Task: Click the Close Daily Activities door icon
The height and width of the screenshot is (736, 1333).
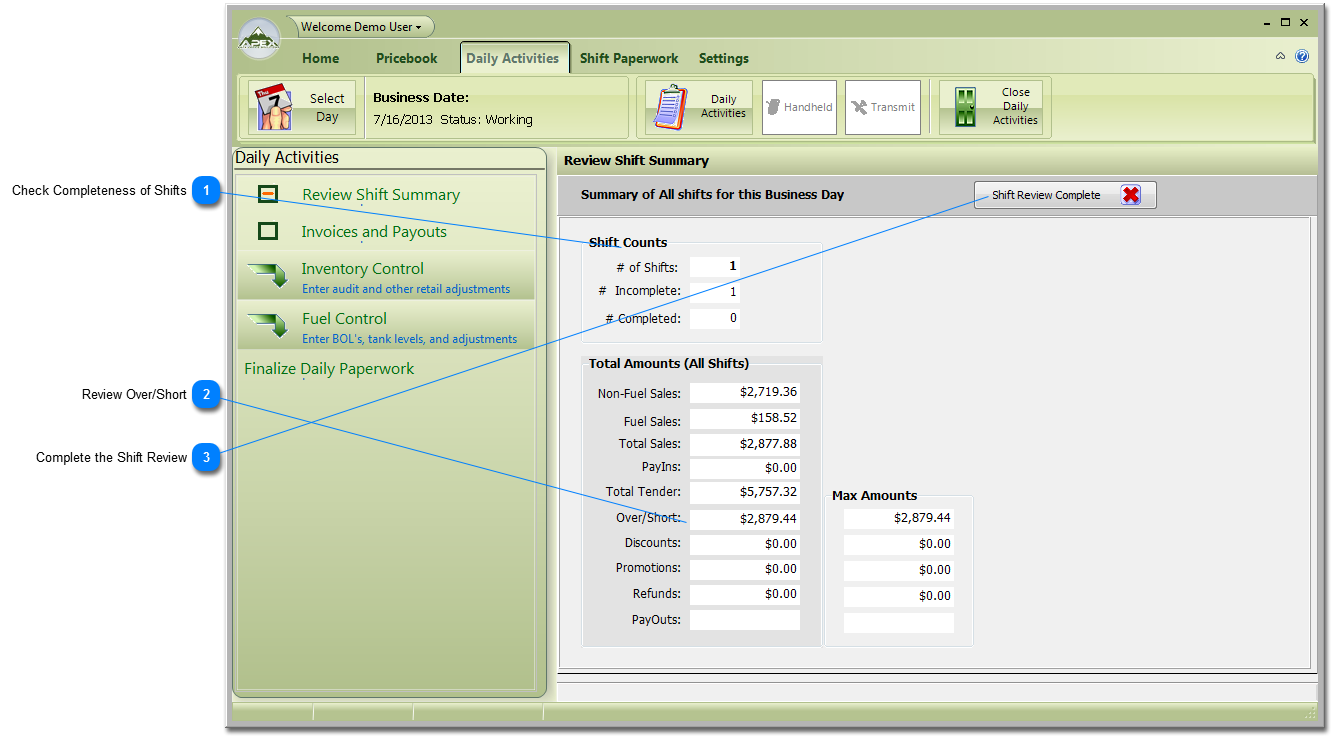Action: pos(965,108)
